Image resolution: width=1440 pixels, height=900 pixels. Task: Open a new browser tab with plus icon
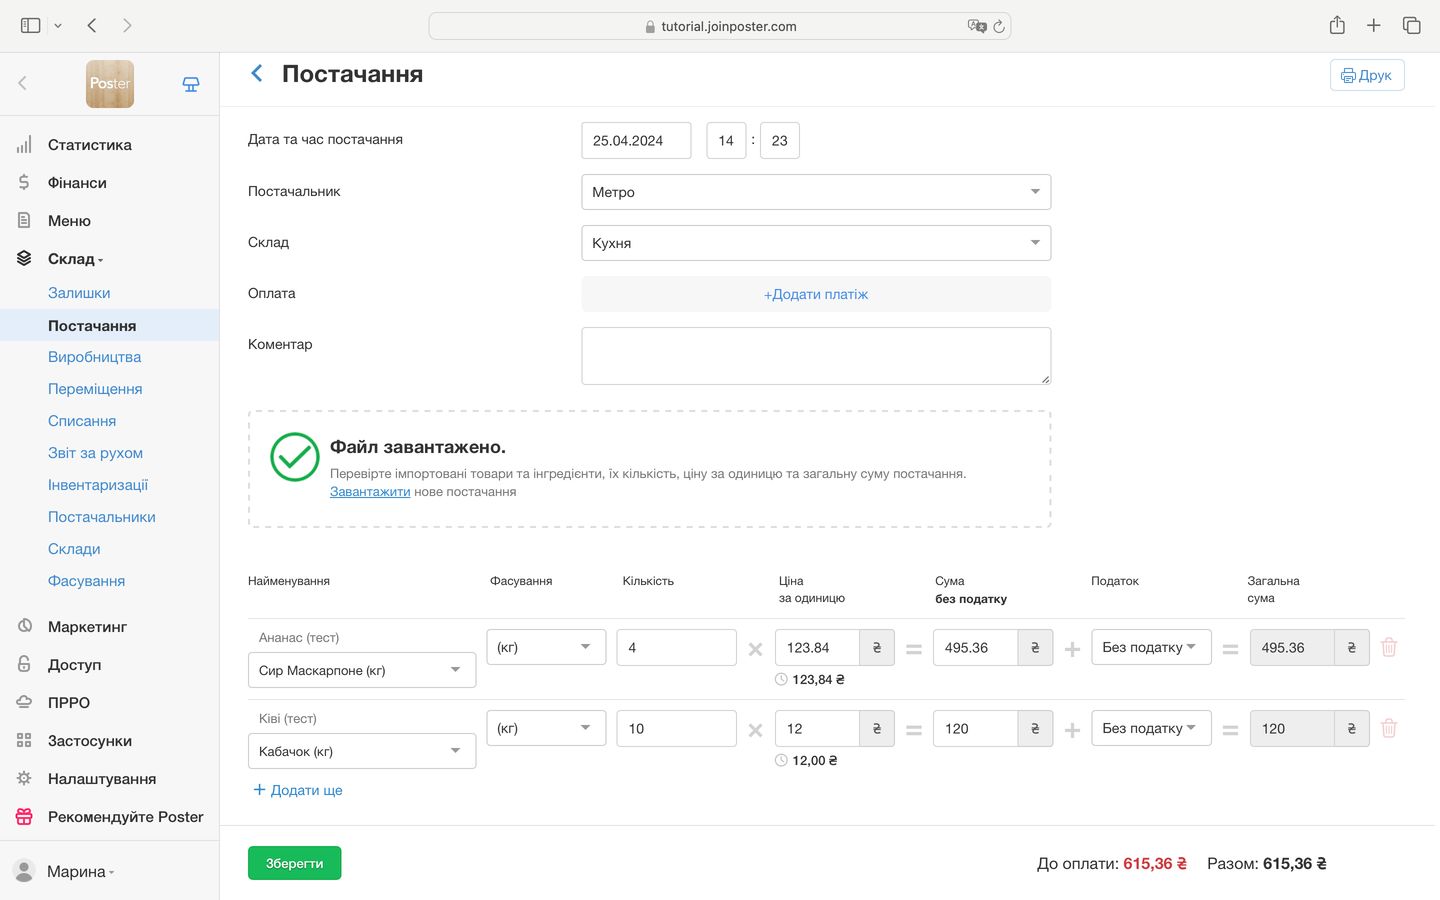tap(1373, 26)
